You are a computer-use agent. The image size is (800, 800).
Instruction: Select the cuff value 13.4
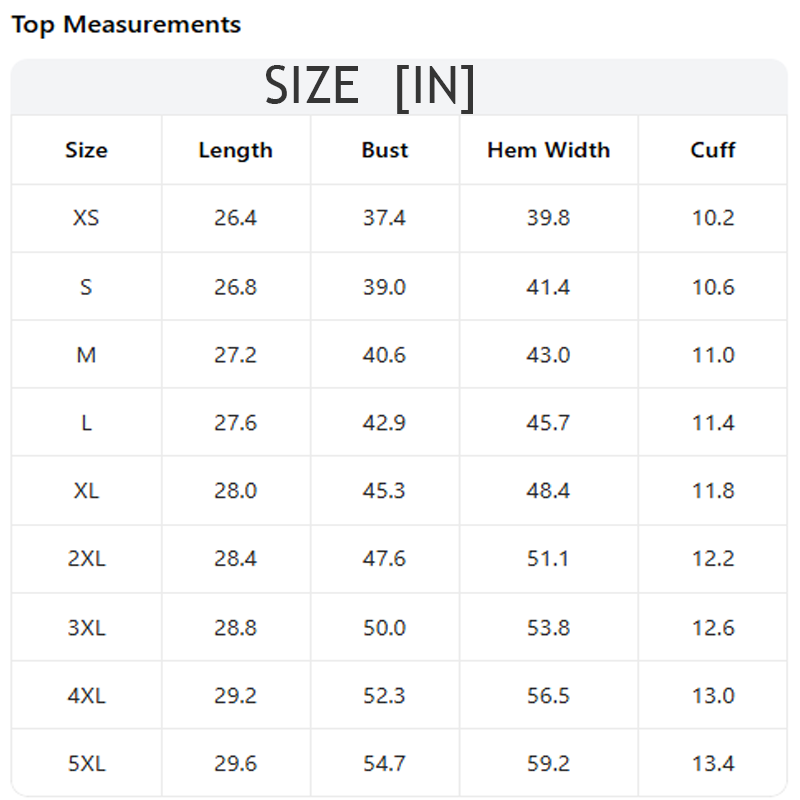(x=713, y=763)
